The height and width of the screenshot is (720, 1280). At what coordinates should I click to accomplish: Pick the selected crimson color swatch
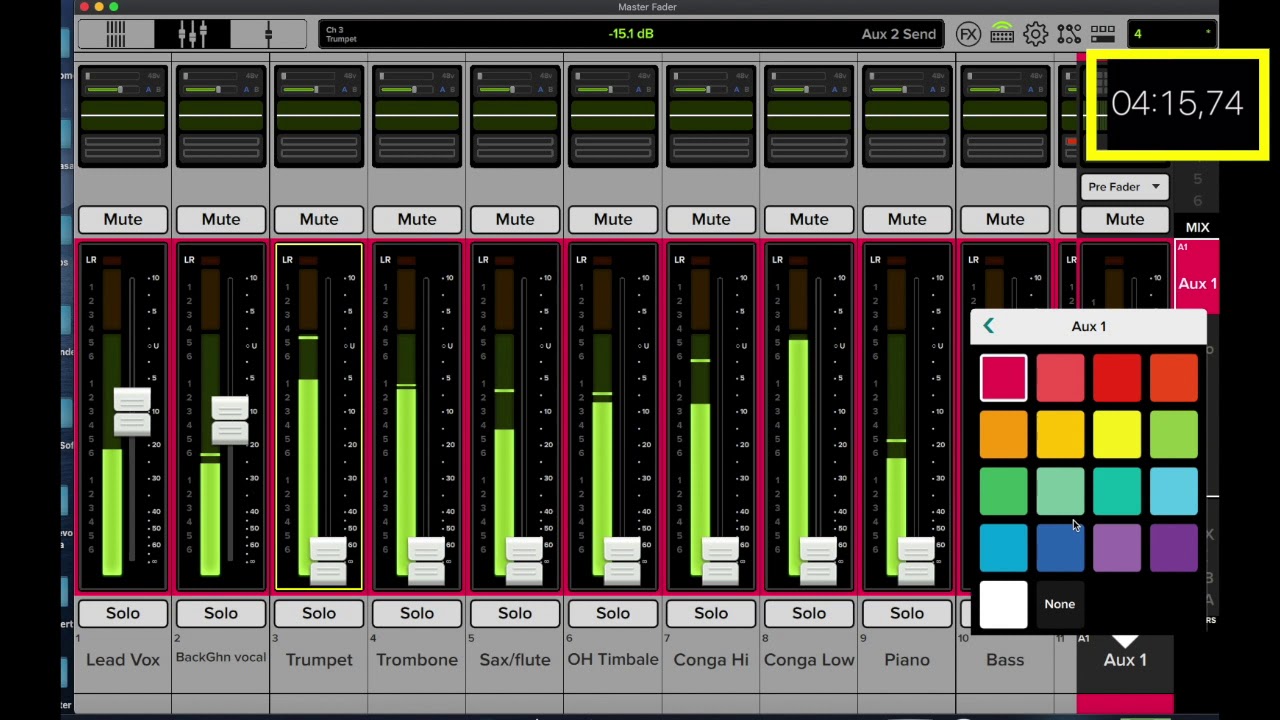1003,379
